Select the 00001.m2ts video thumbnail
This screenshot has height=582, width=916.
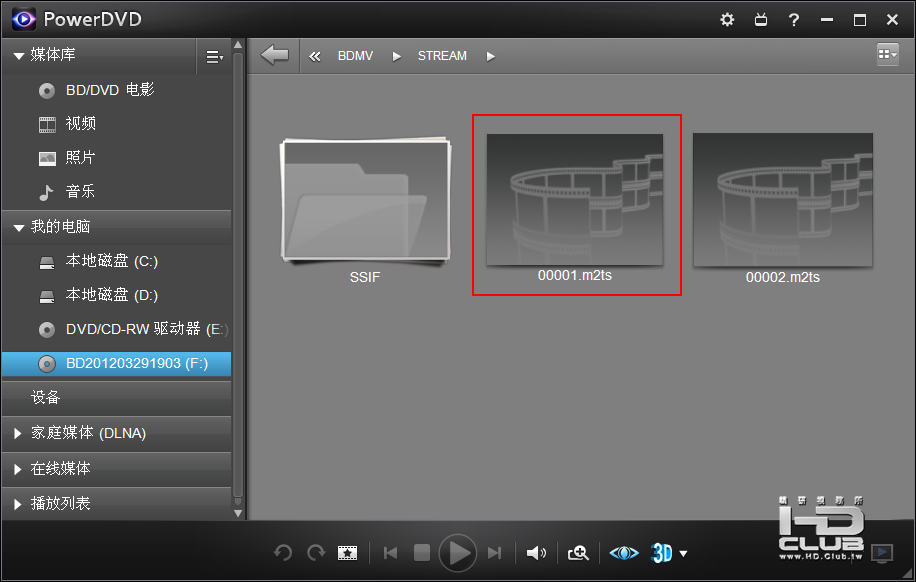click(x=575, y=200)
